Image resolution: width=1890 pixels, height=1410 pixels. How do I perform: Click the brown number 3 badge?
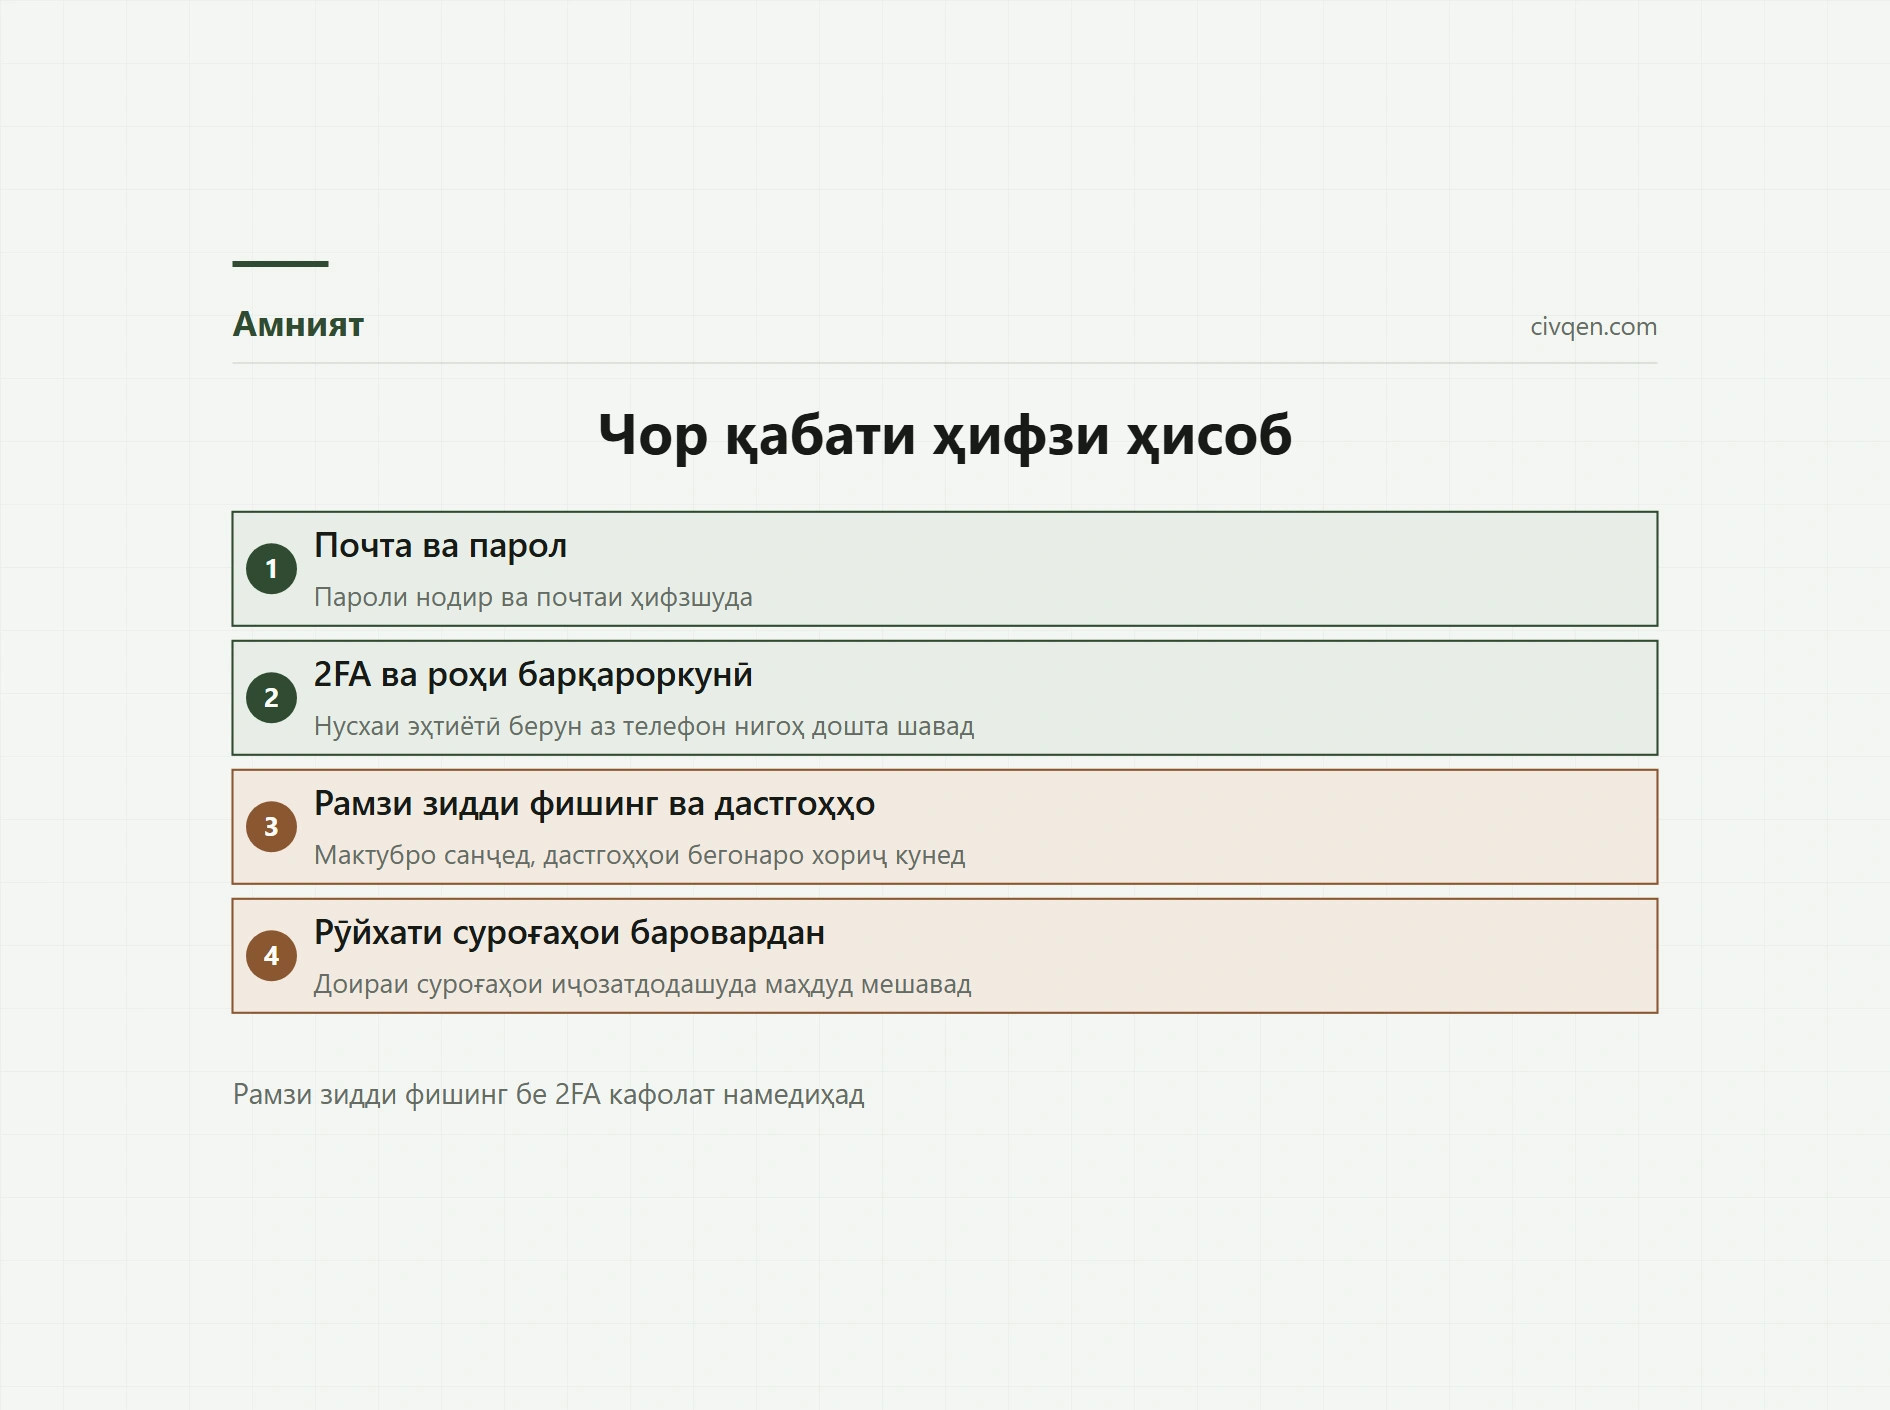(271, 827)
